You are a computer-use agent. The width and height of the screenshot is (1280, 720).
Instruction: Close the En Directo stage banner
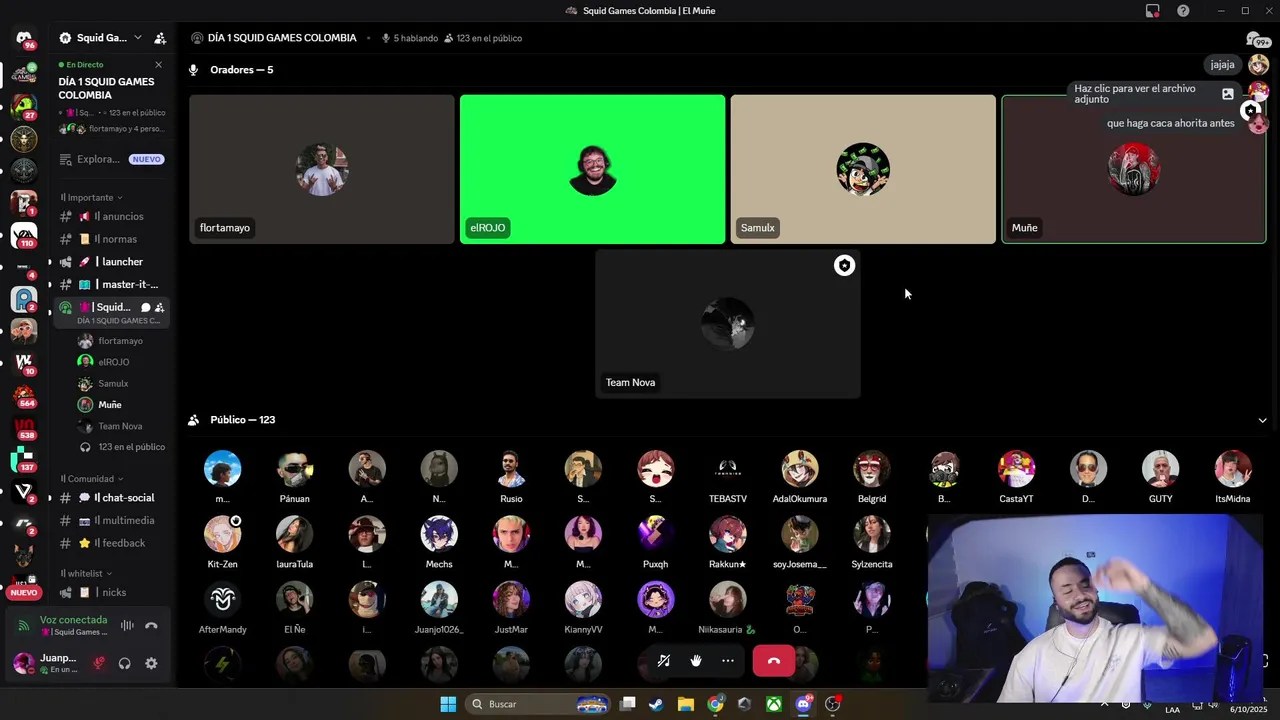click(x=158, y=65)
